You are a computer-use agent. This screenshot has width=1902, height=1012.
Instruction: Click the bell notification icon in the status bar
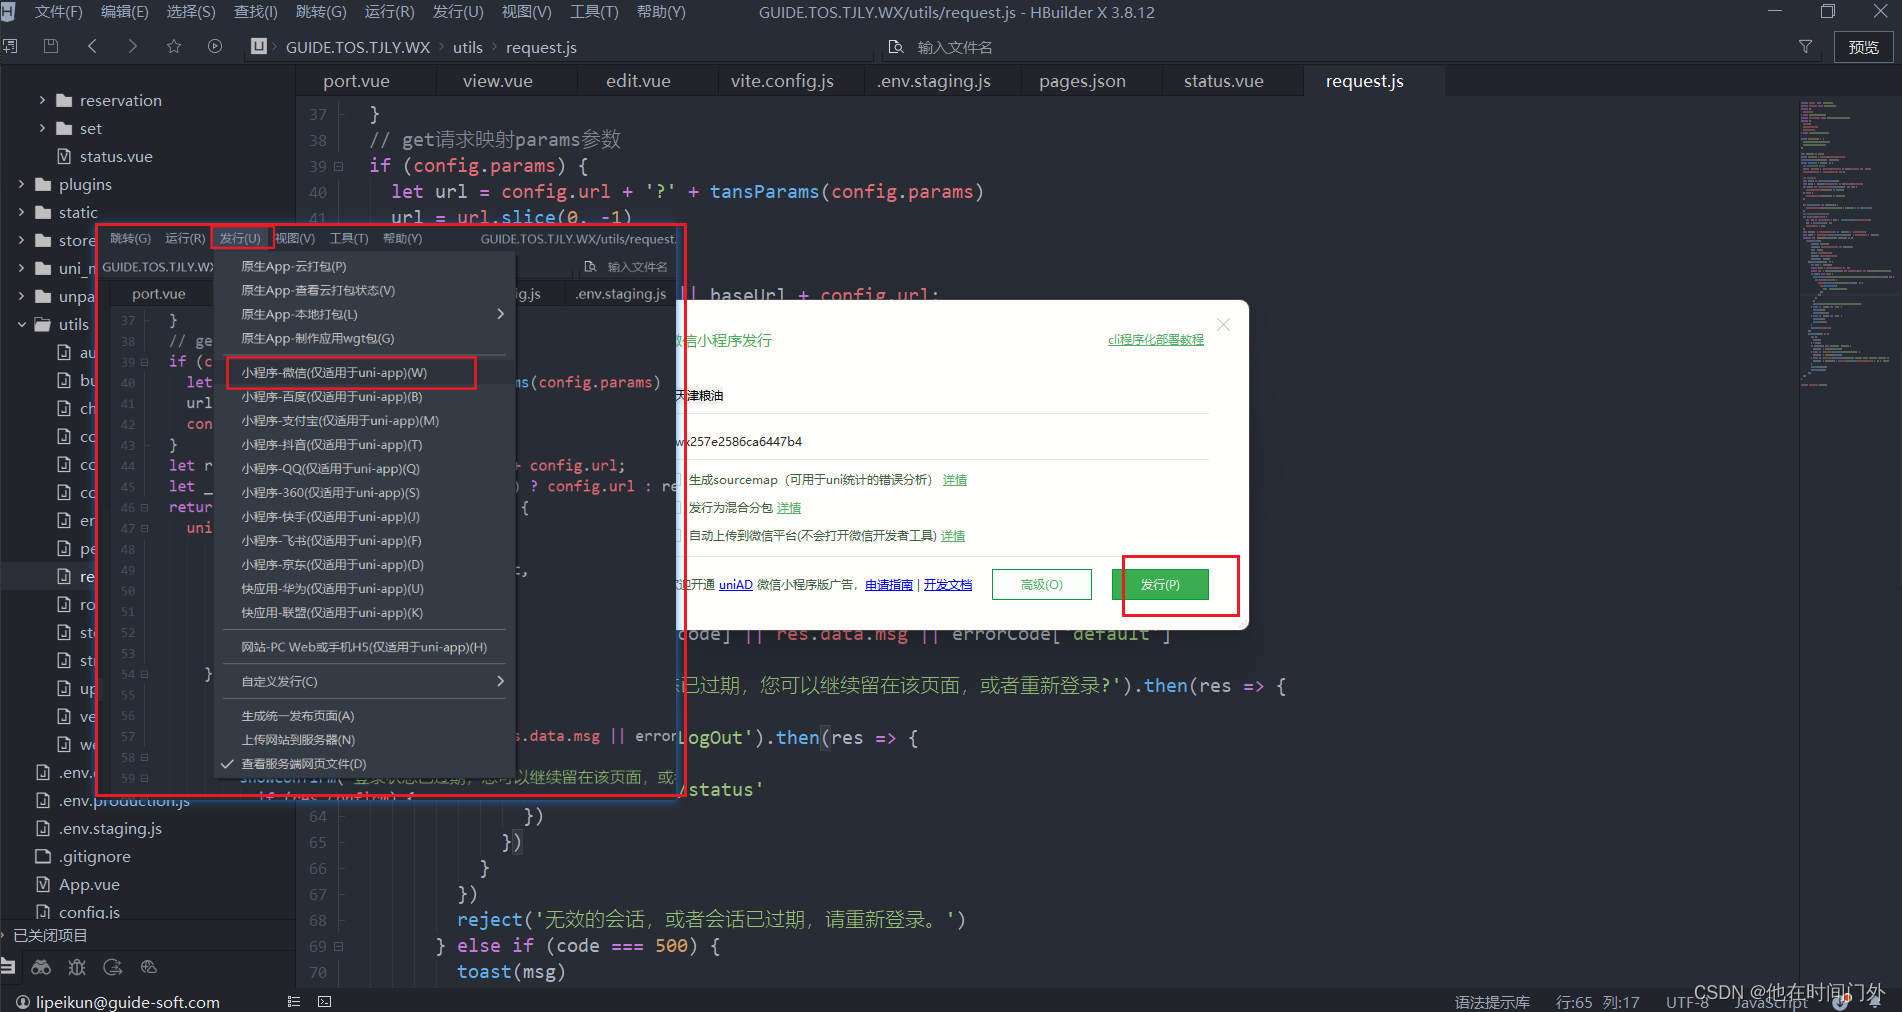tap(1875, 1002)
